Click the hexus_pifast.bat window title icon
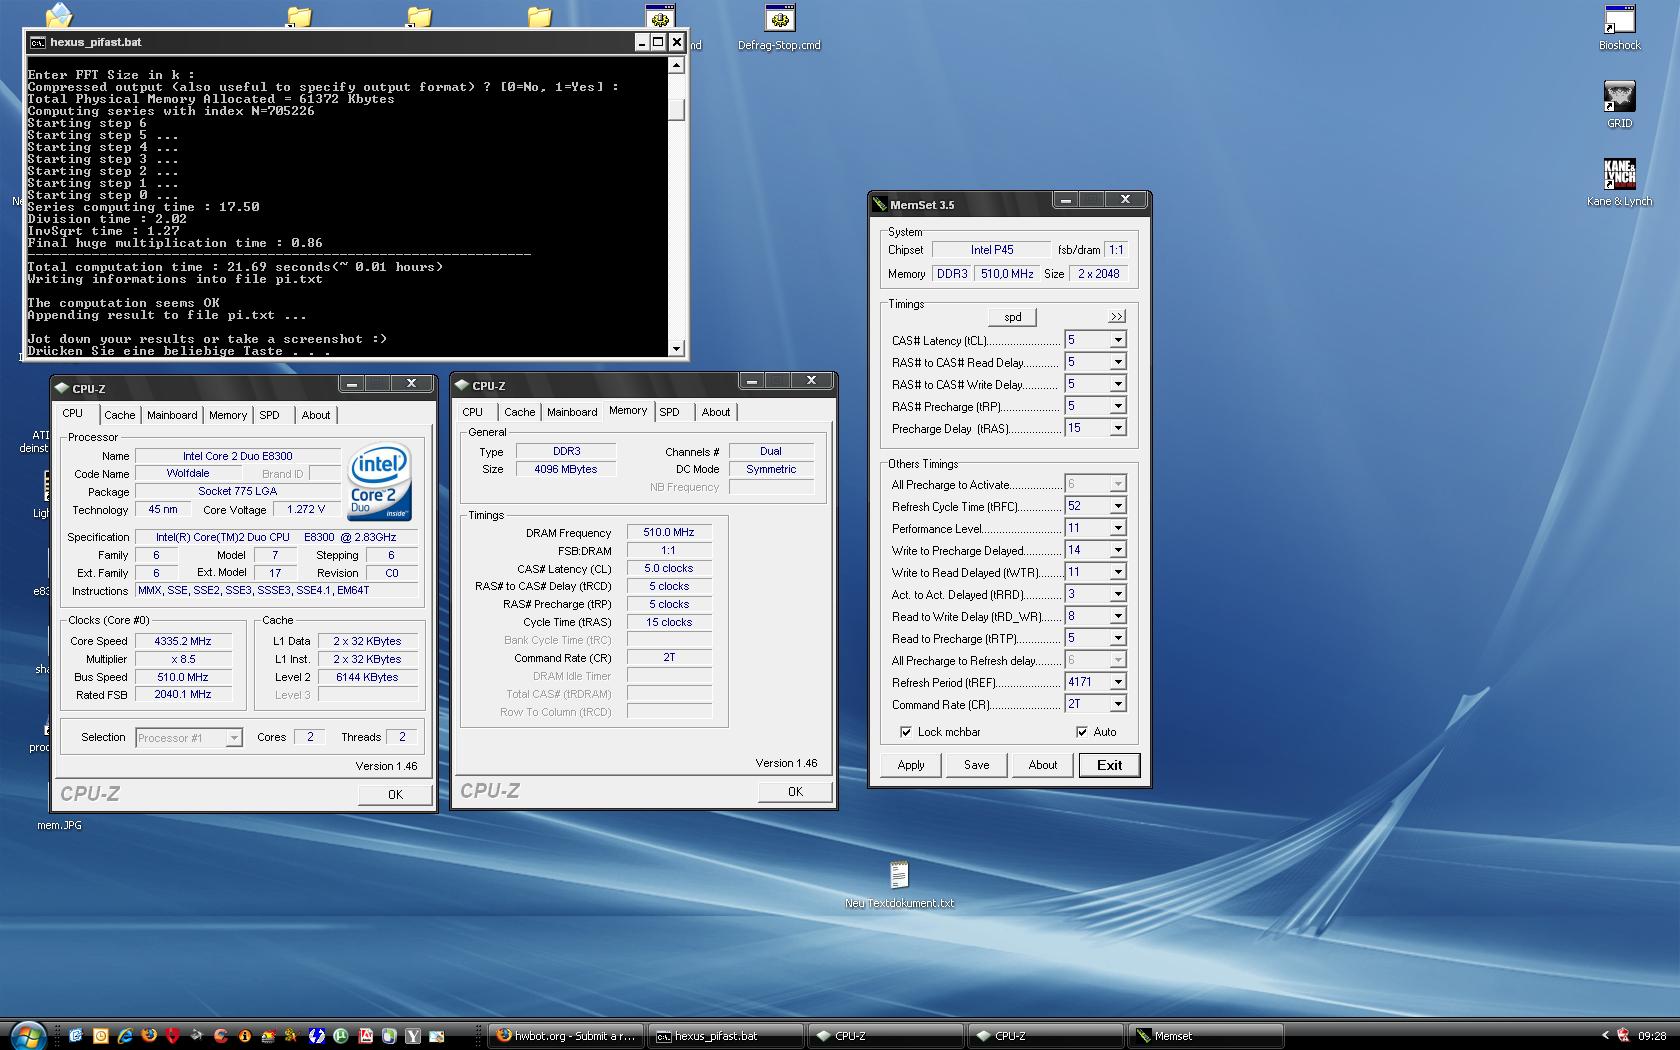 [37, 42]
